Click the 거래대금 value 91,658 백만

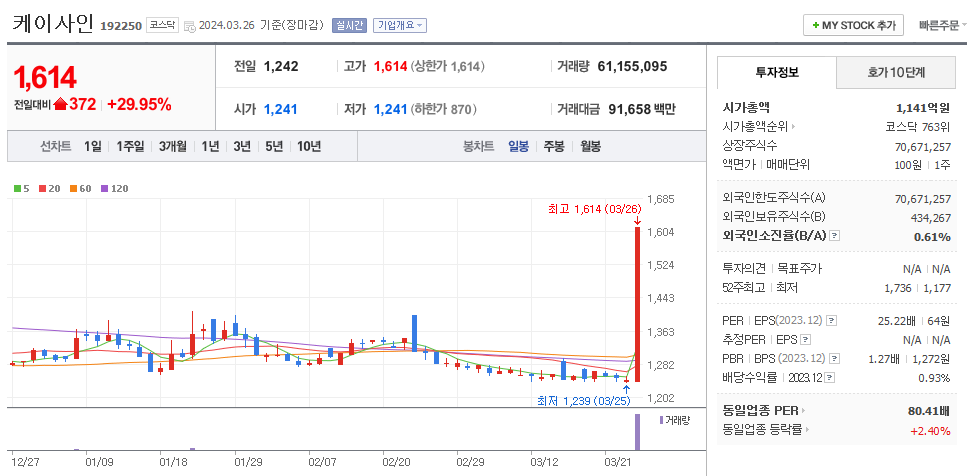click(x=641, y=109)
